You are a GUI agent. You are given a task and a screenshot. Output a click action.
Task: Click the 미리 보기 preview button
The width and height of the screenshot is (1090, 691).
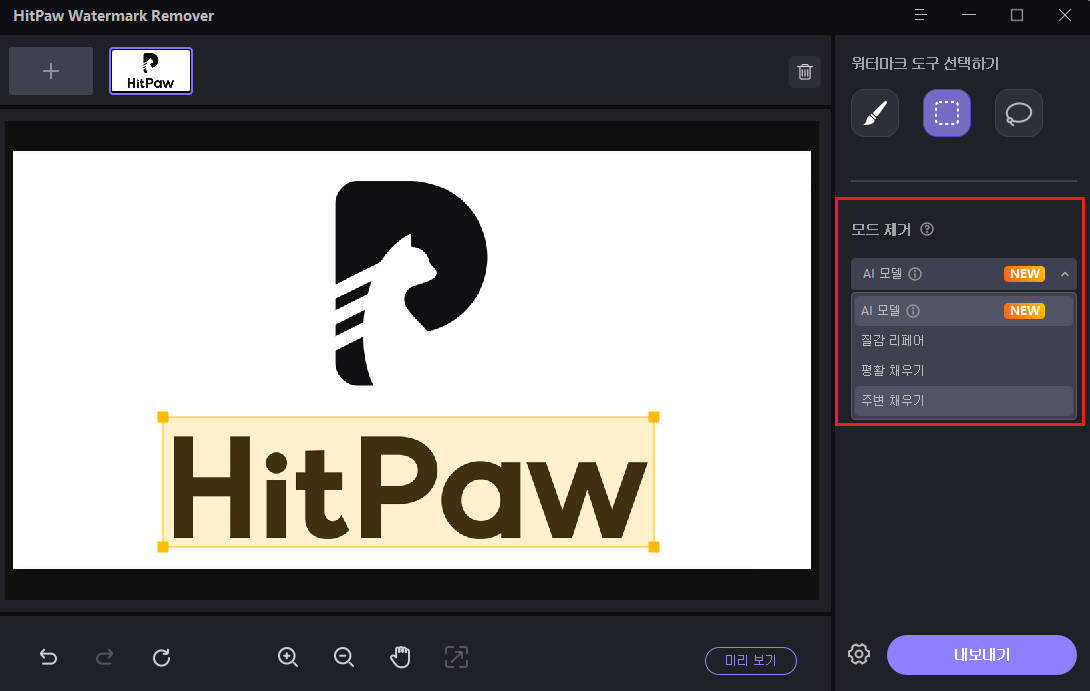point(750,661)
